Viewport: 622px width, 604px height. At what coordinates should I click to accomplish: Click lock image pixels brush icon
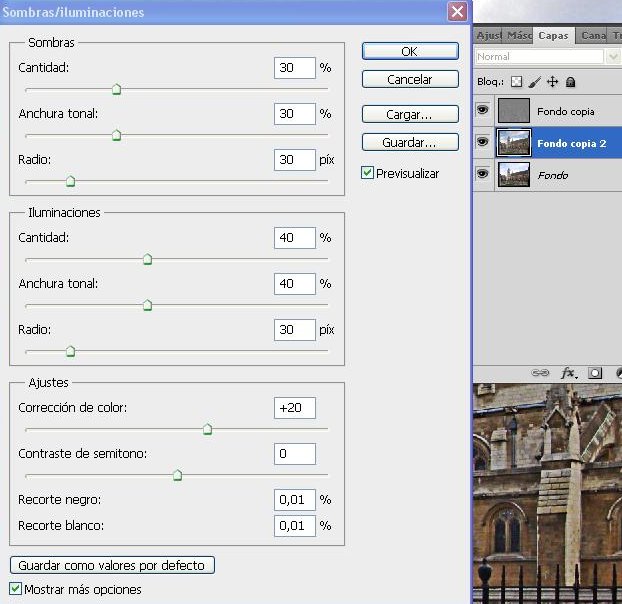pos(535,82)
